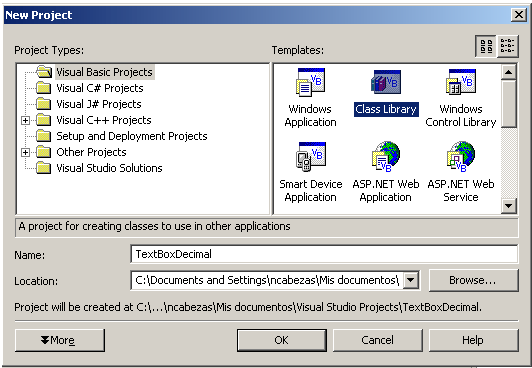The width and height of the screenshot is (532, 368).
Task: Click the "ASP.NET Web Application" label
Action: click(386, 191)
